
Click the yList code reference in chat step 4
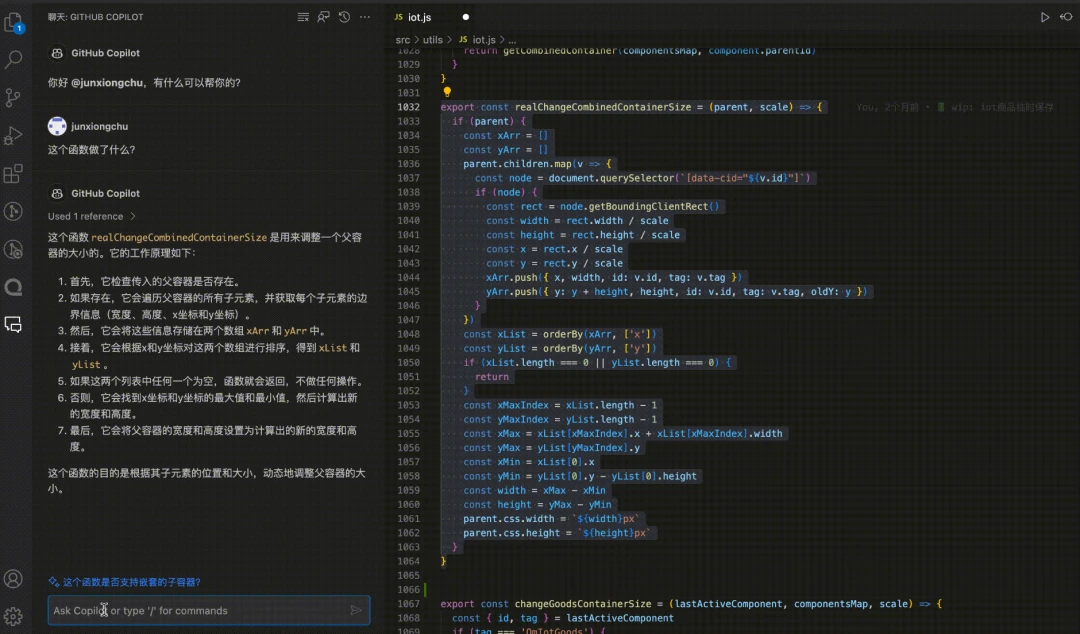[x=86, y=365]
